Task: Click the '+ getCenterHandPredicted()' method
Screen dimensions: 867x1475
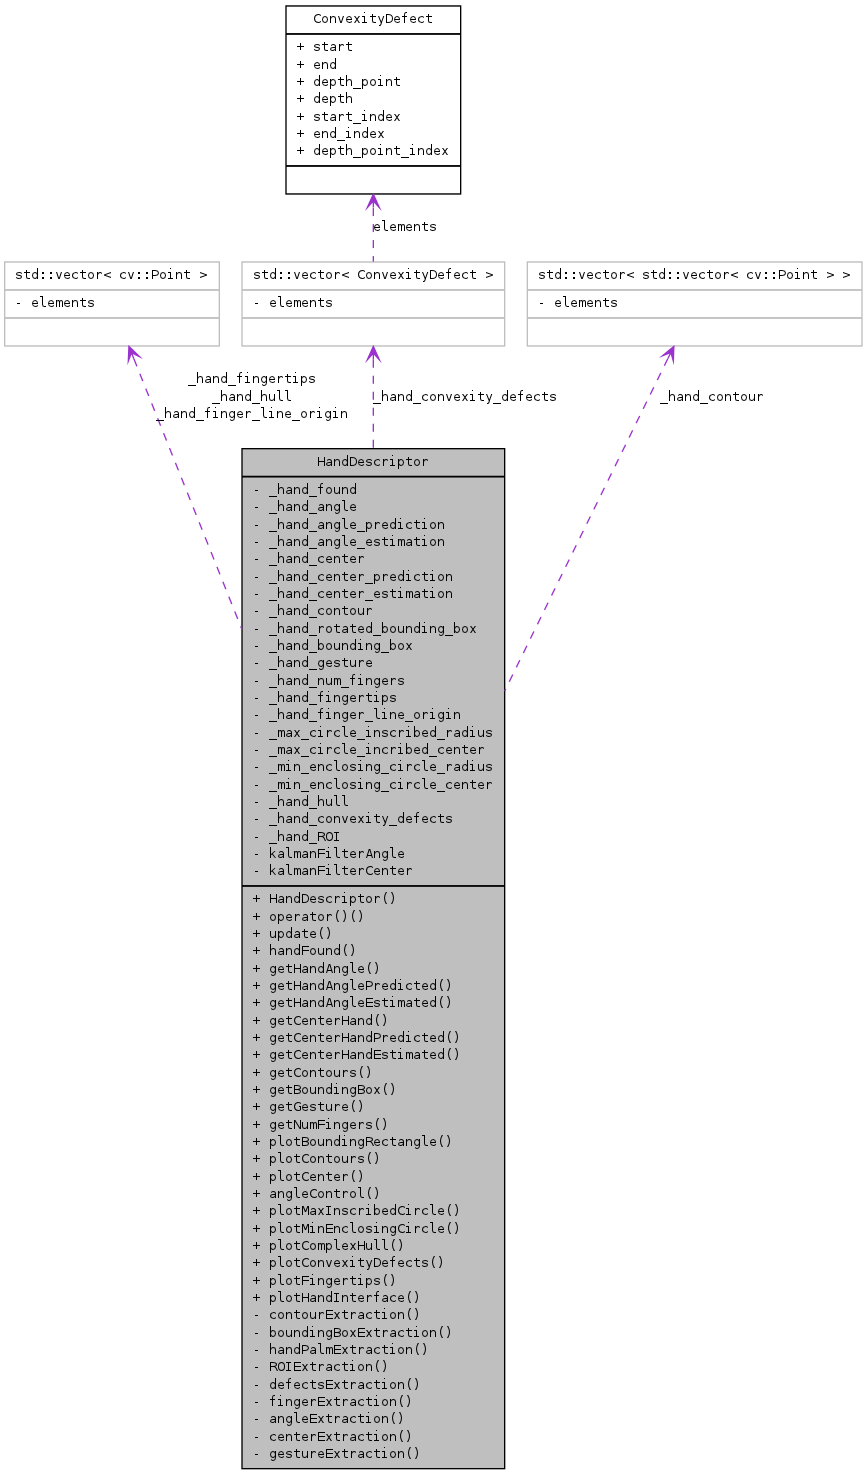Action: tap(357, 1037)
